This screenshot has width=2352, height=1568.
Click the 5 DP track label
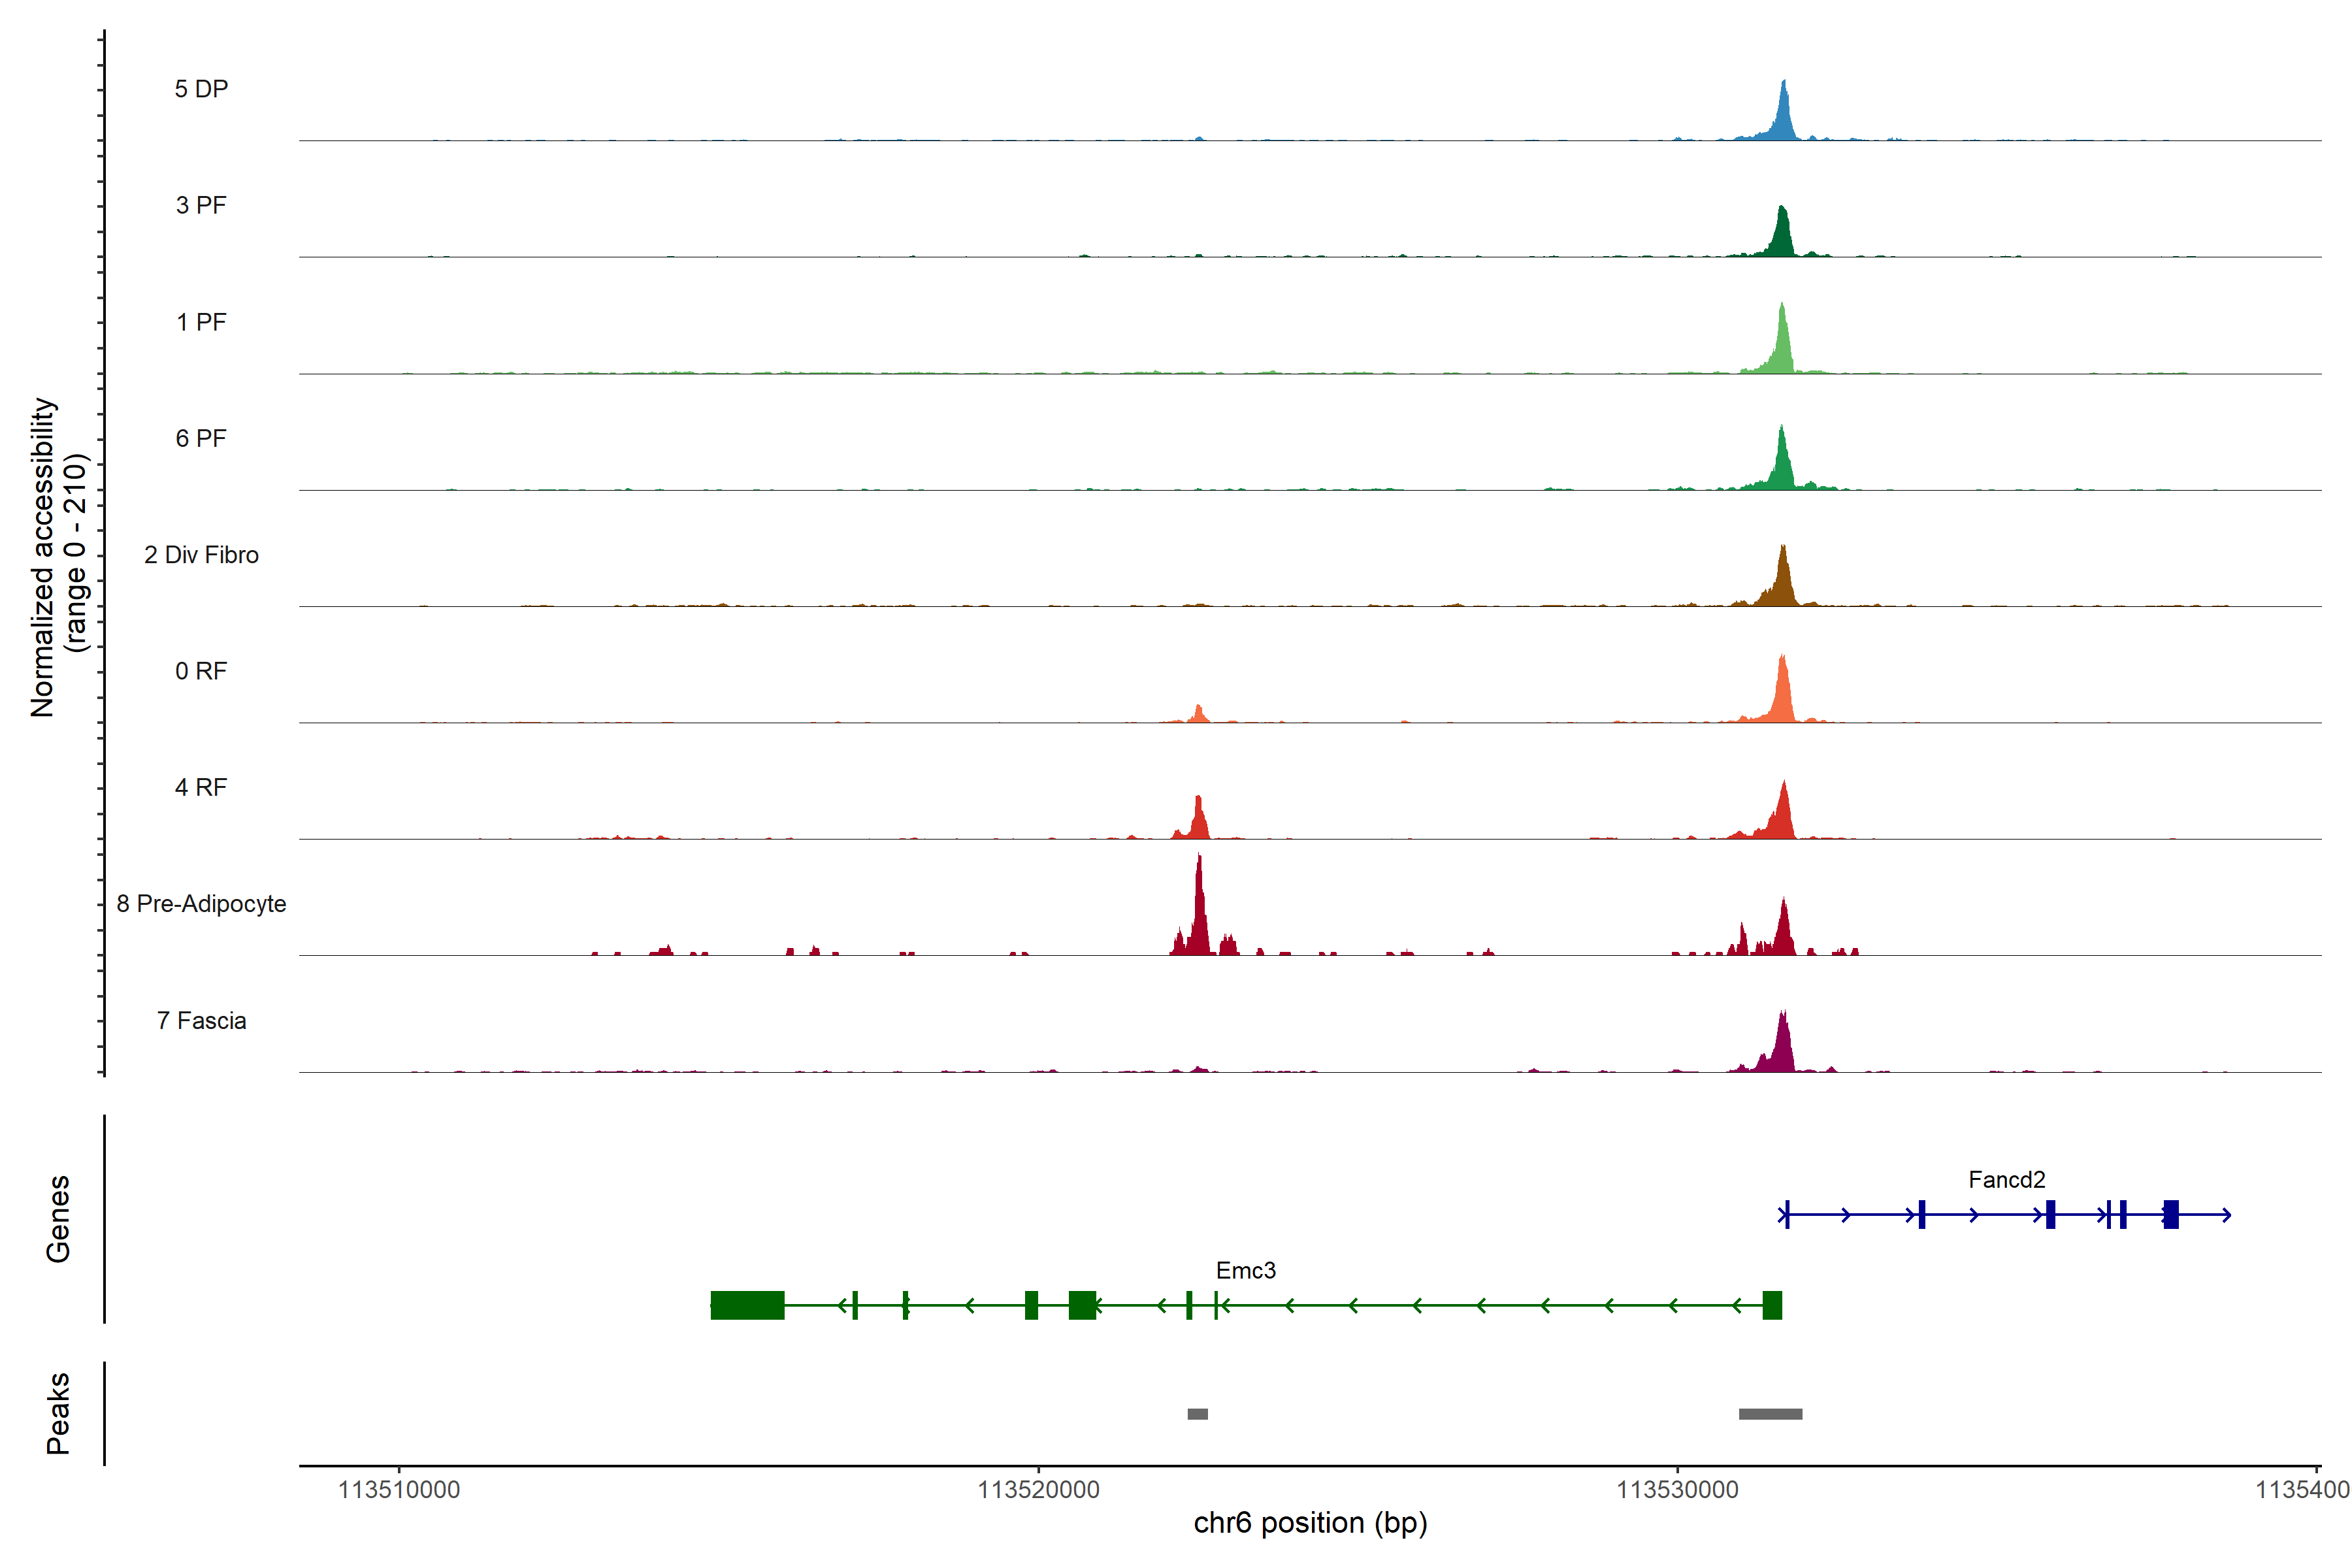[x=201, y=89]
